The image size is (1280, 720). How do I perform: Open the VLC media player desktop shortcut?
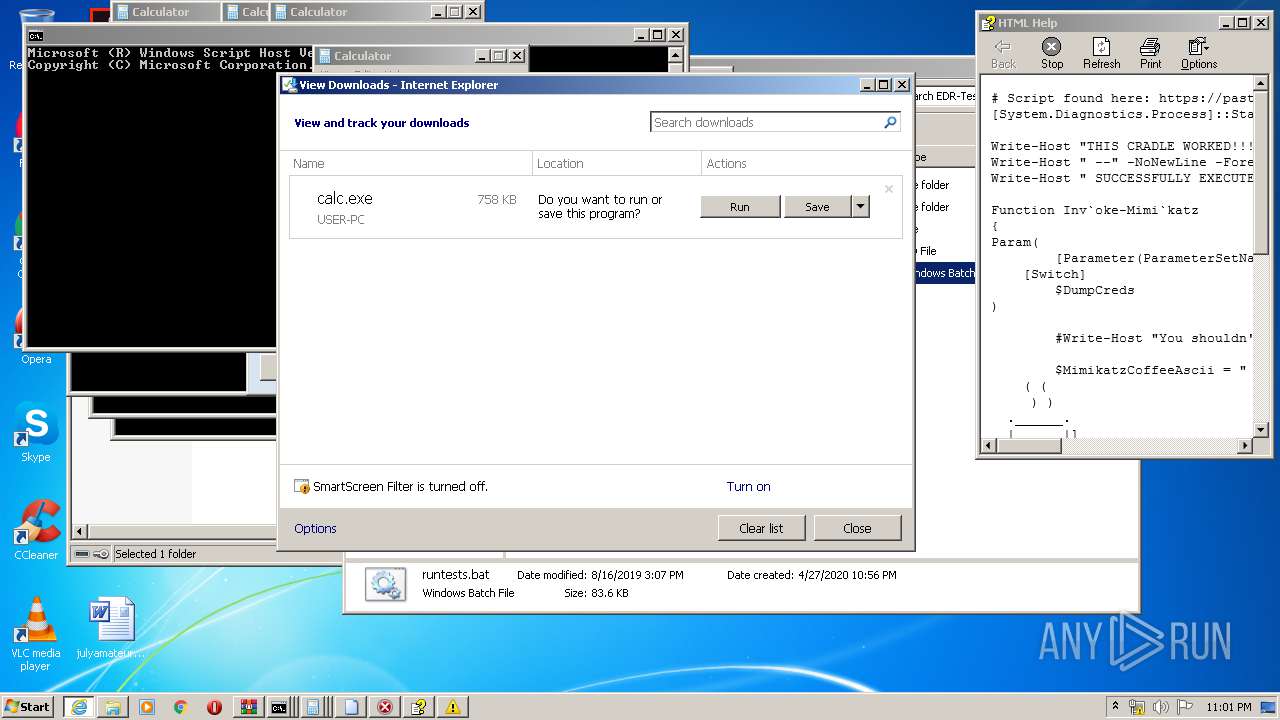click(x=36, y=633)
